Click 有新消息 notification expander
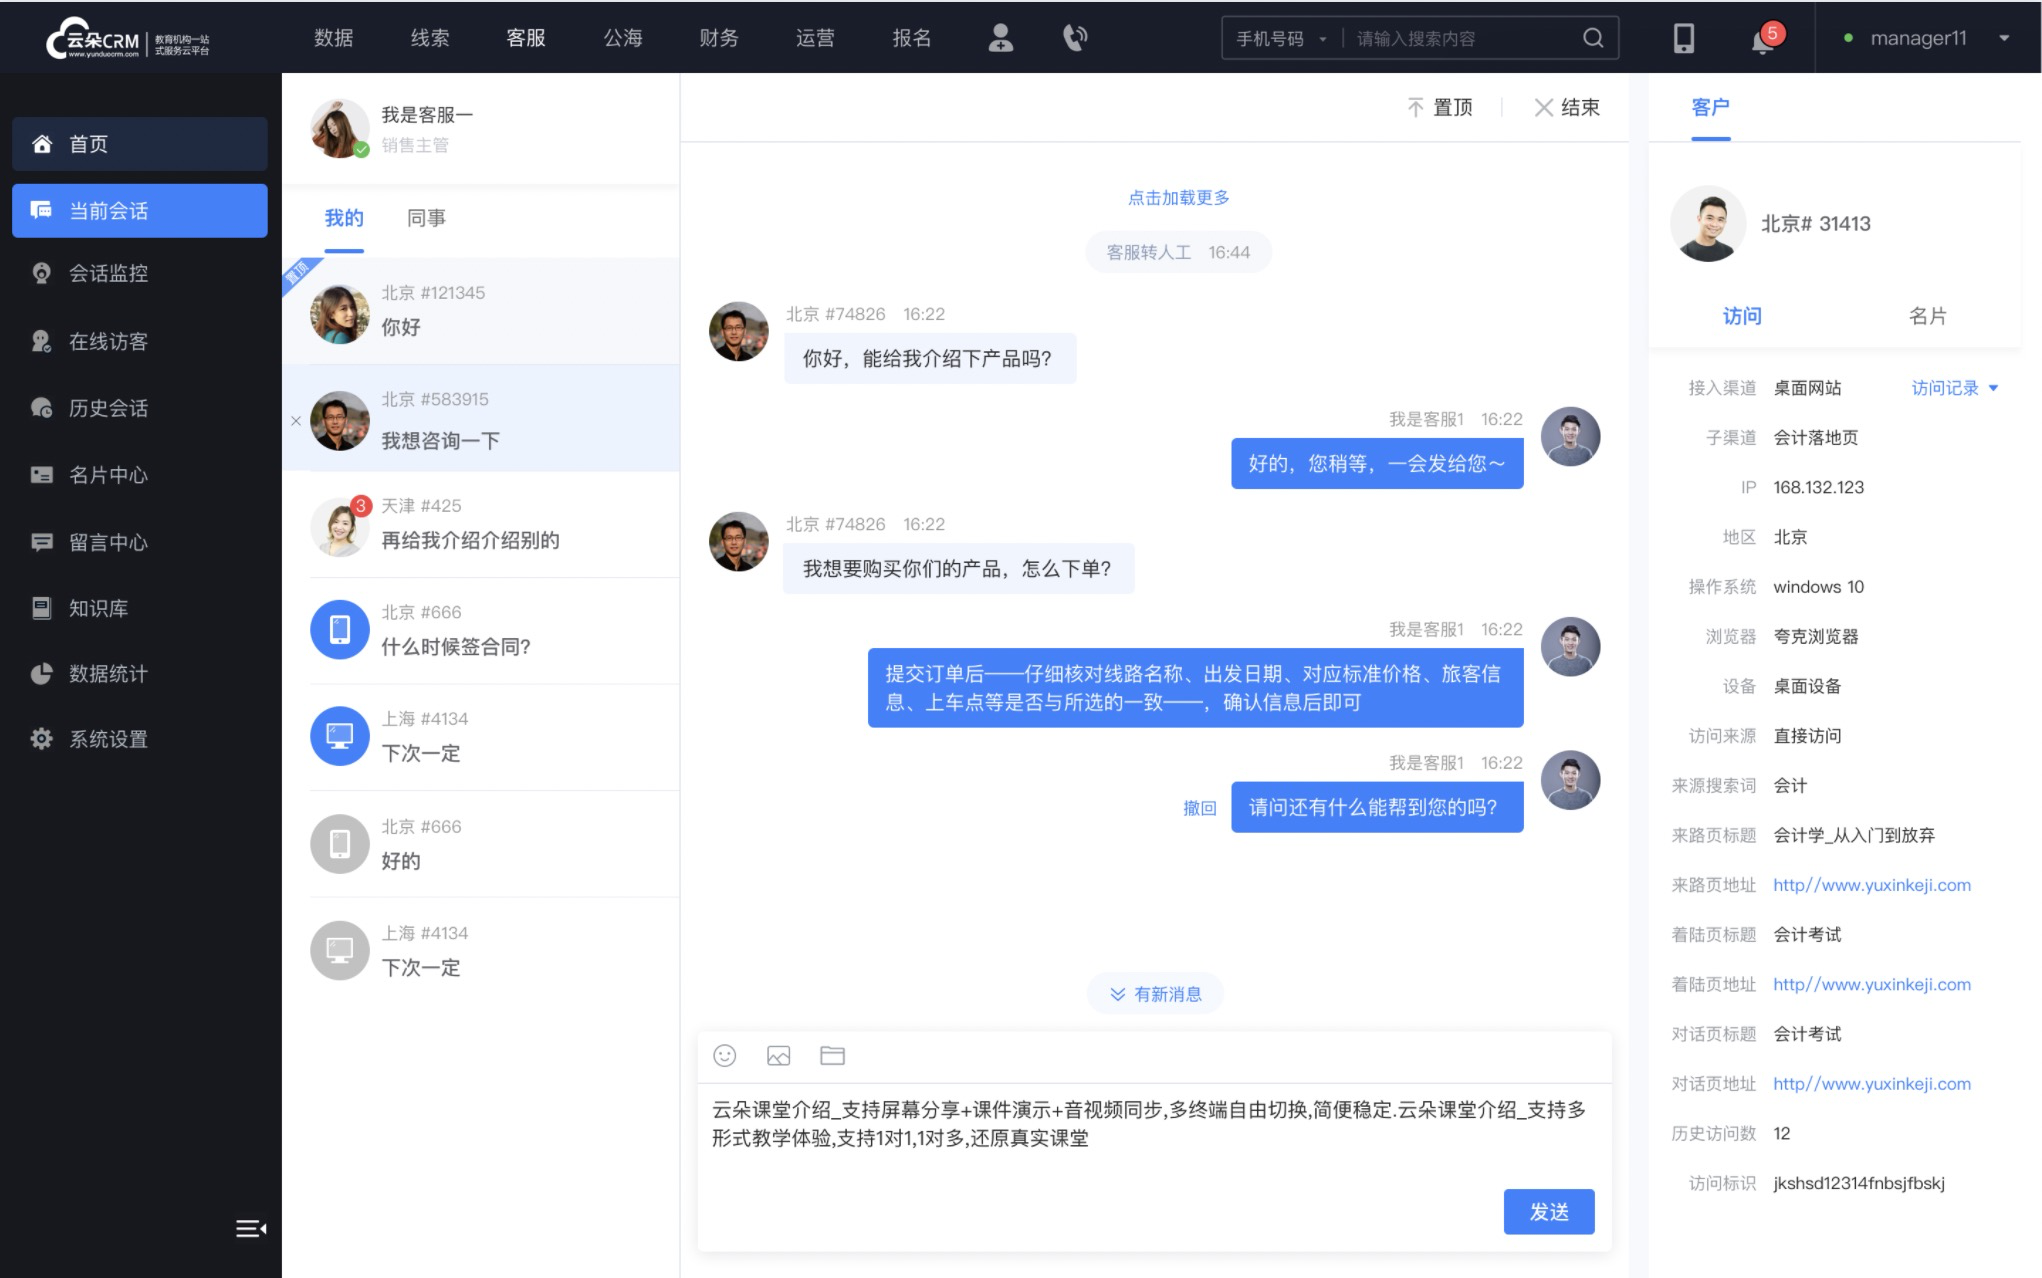 [x=1159, y=994]
